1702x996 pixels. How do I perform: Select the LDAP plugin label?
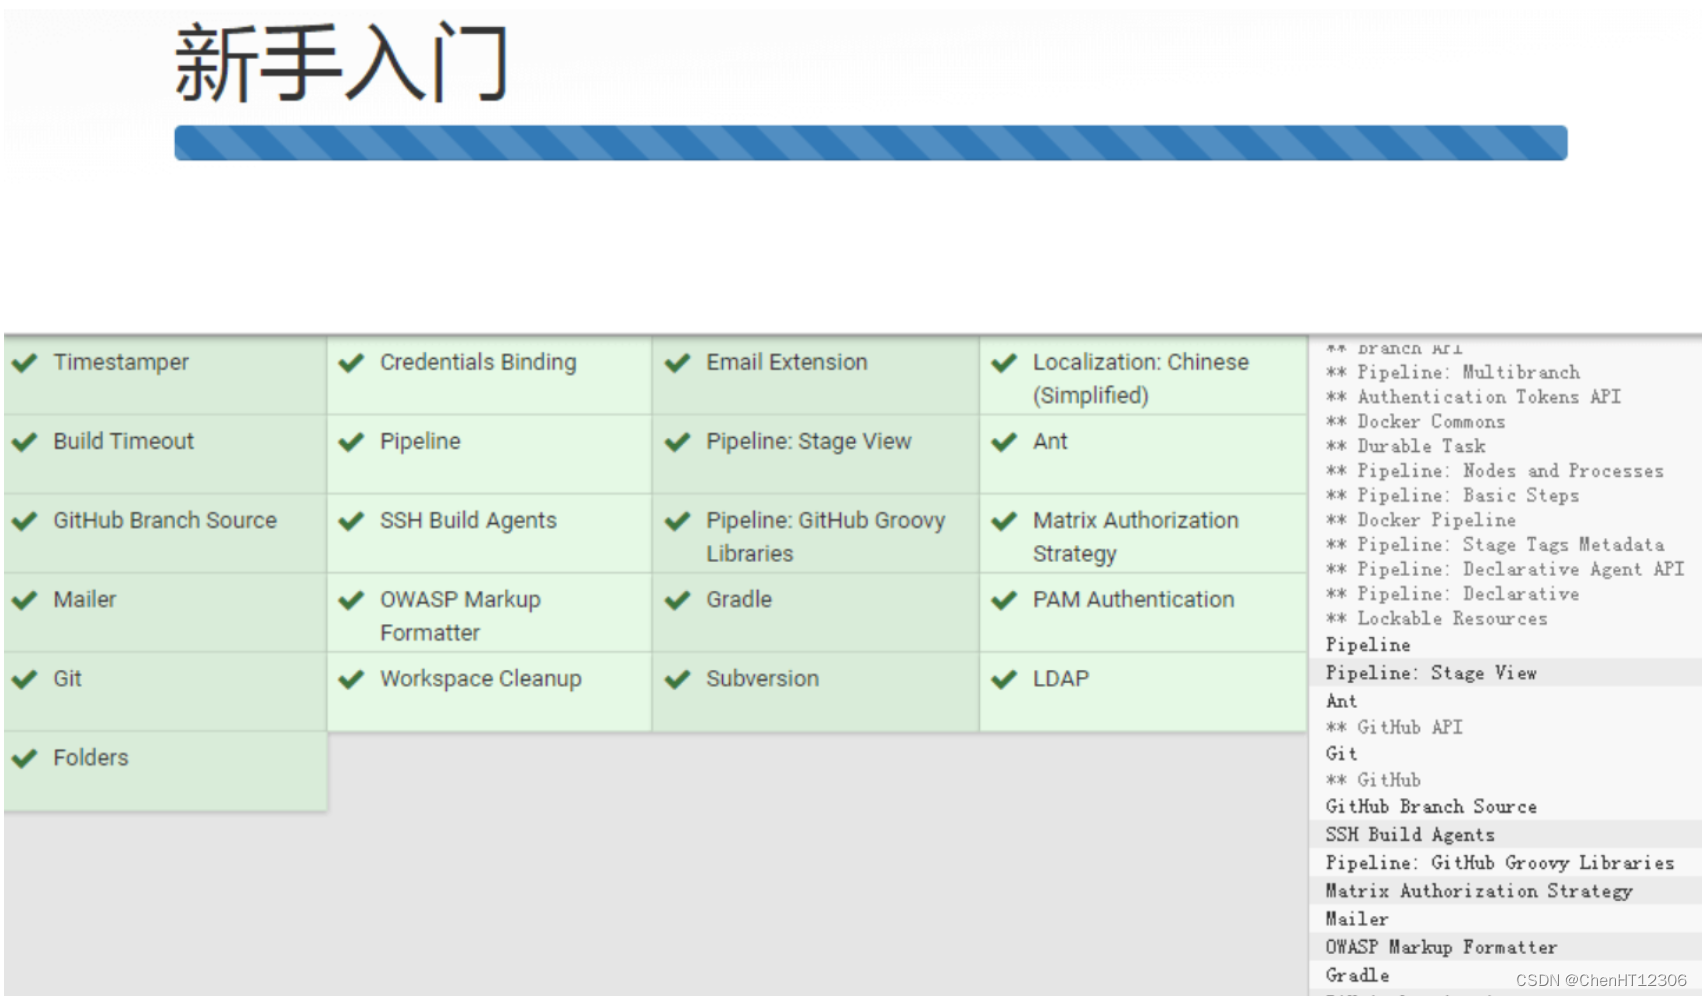tap(1061, 678)
